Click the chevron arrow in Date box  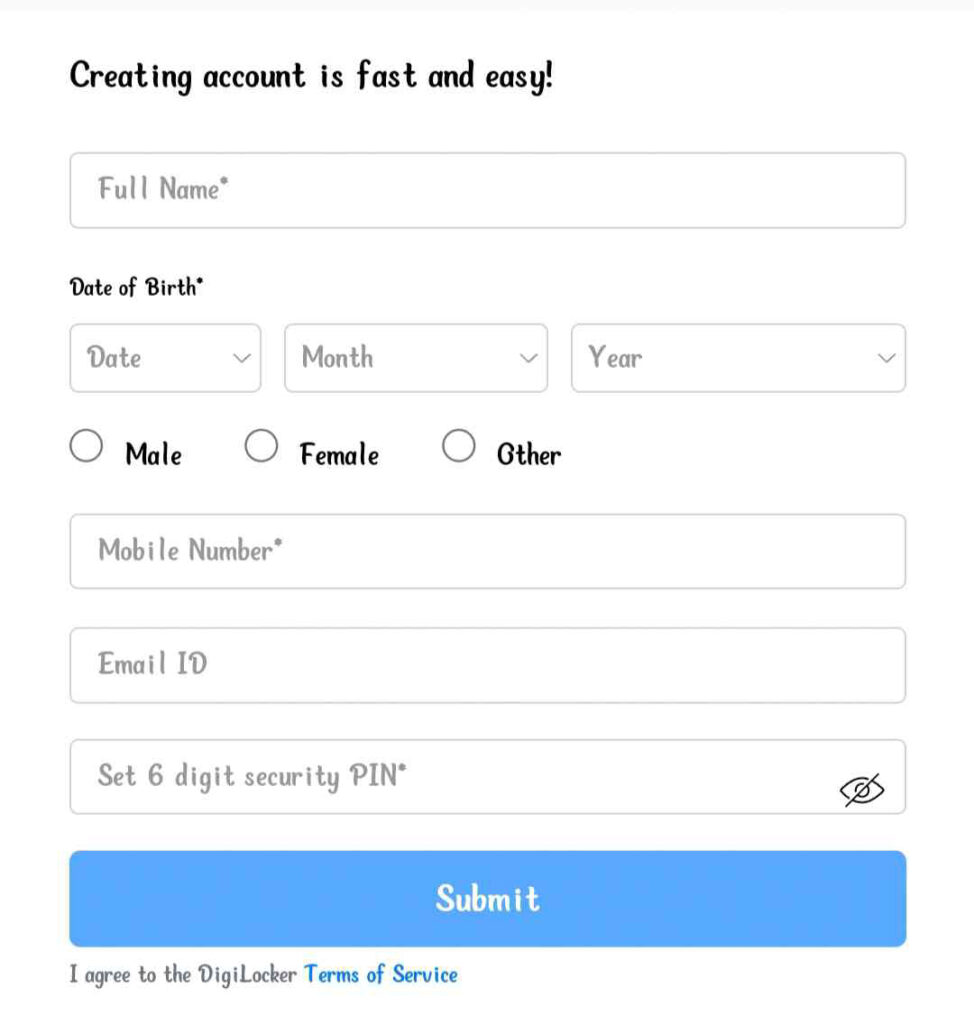(x=240, y=358)
